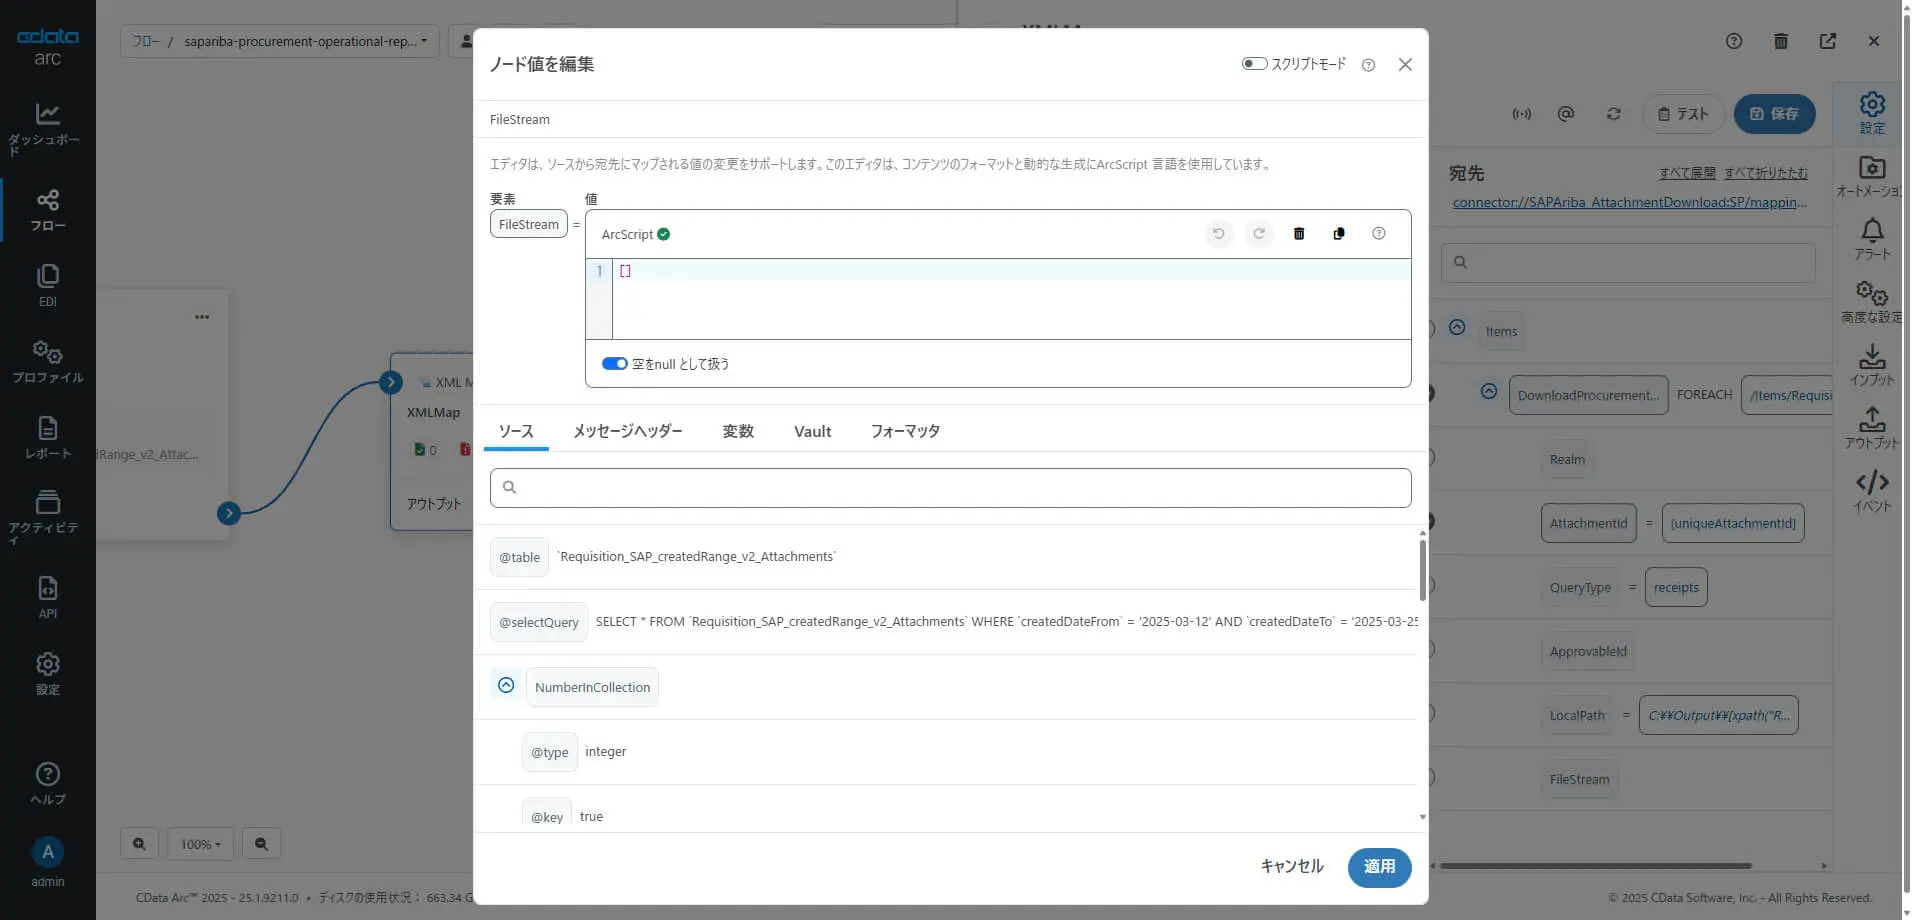The image size is (1912, 920).
Task: Toggle スクリプトモード switch
Action: click(1254, 64)
